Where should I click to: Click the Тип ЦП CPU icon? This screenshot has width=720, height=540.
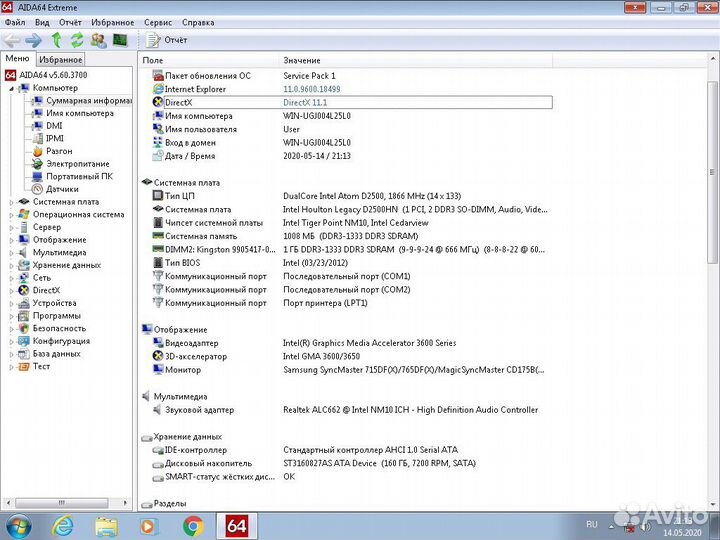158,196
